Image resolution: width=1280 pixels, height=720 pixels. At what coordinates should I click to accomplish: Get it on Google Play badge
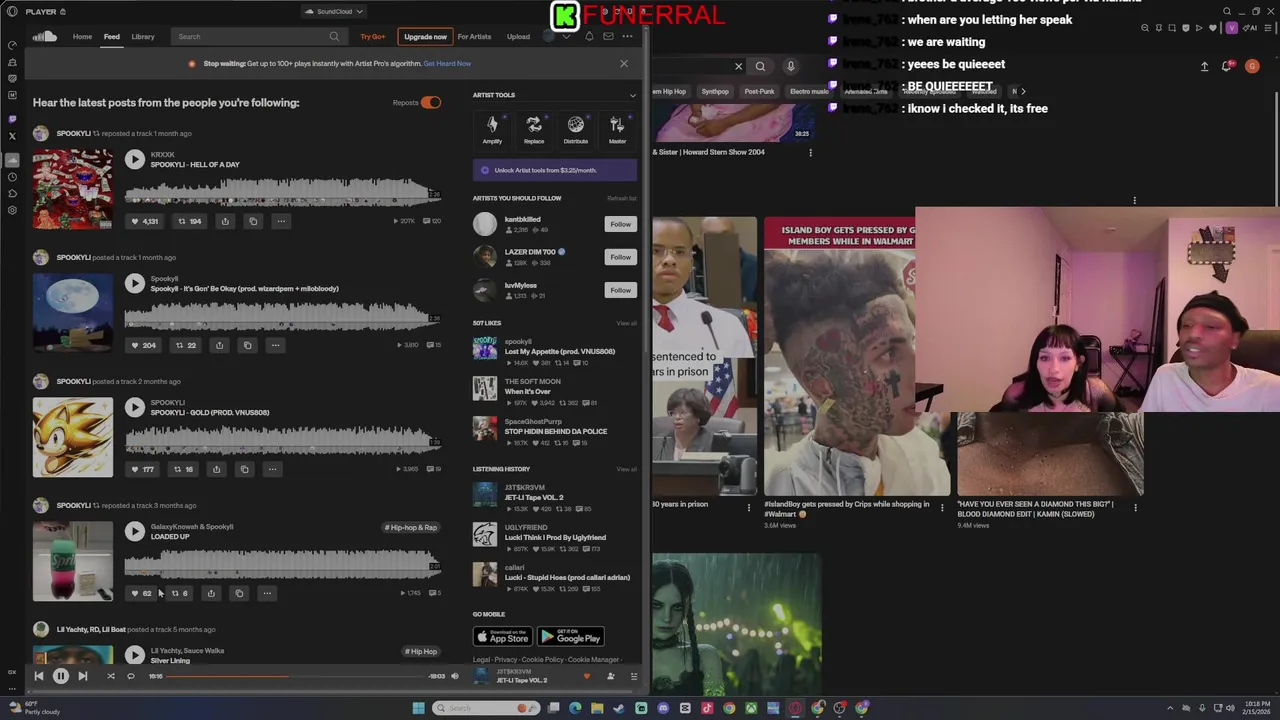(x=571, y=637)
